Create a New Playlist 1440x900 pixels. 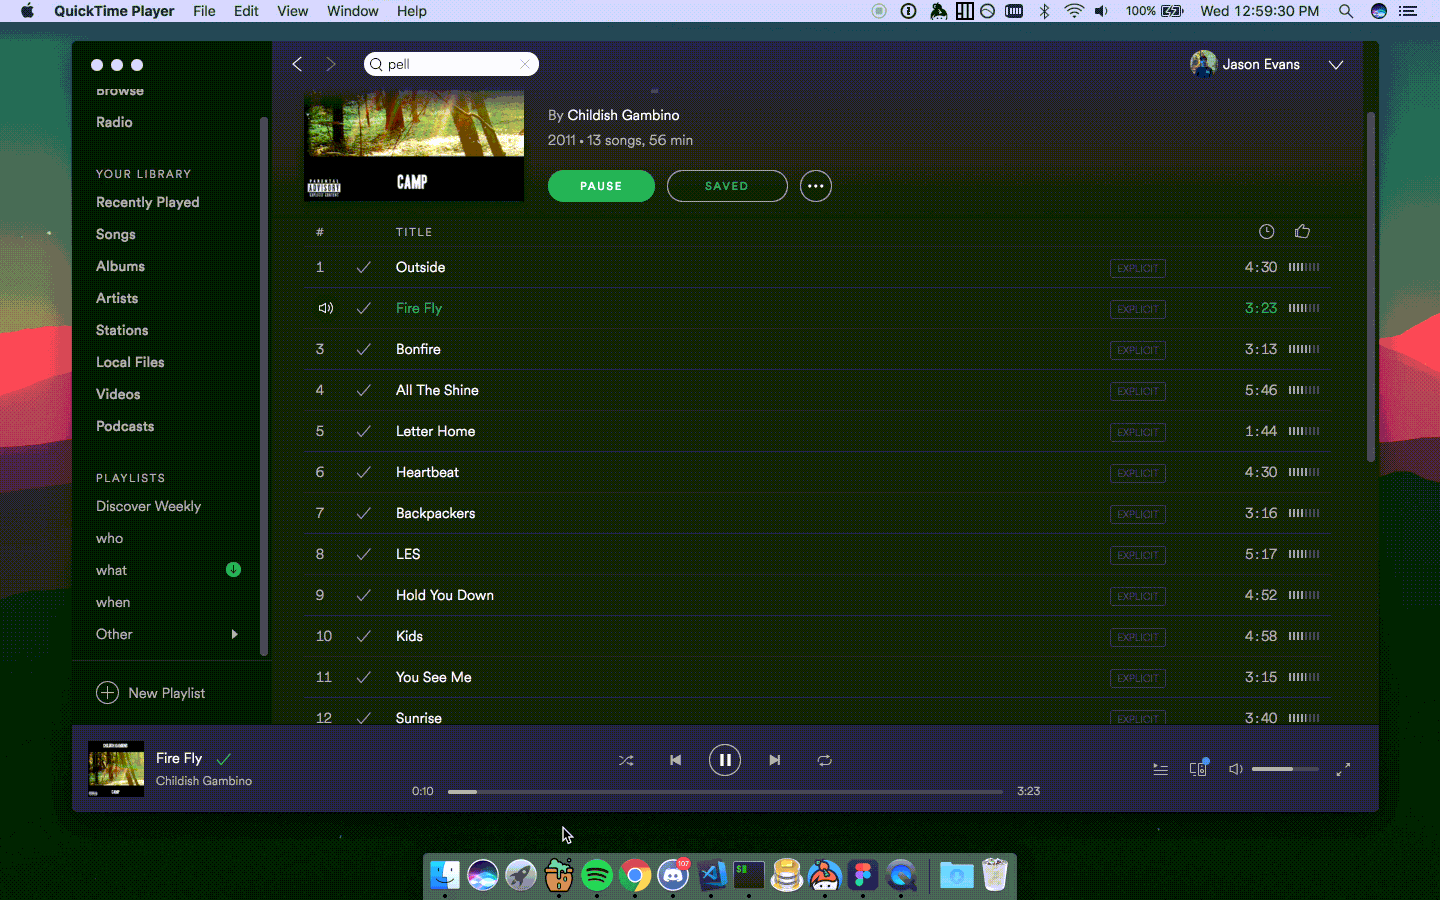coord(151,693)
